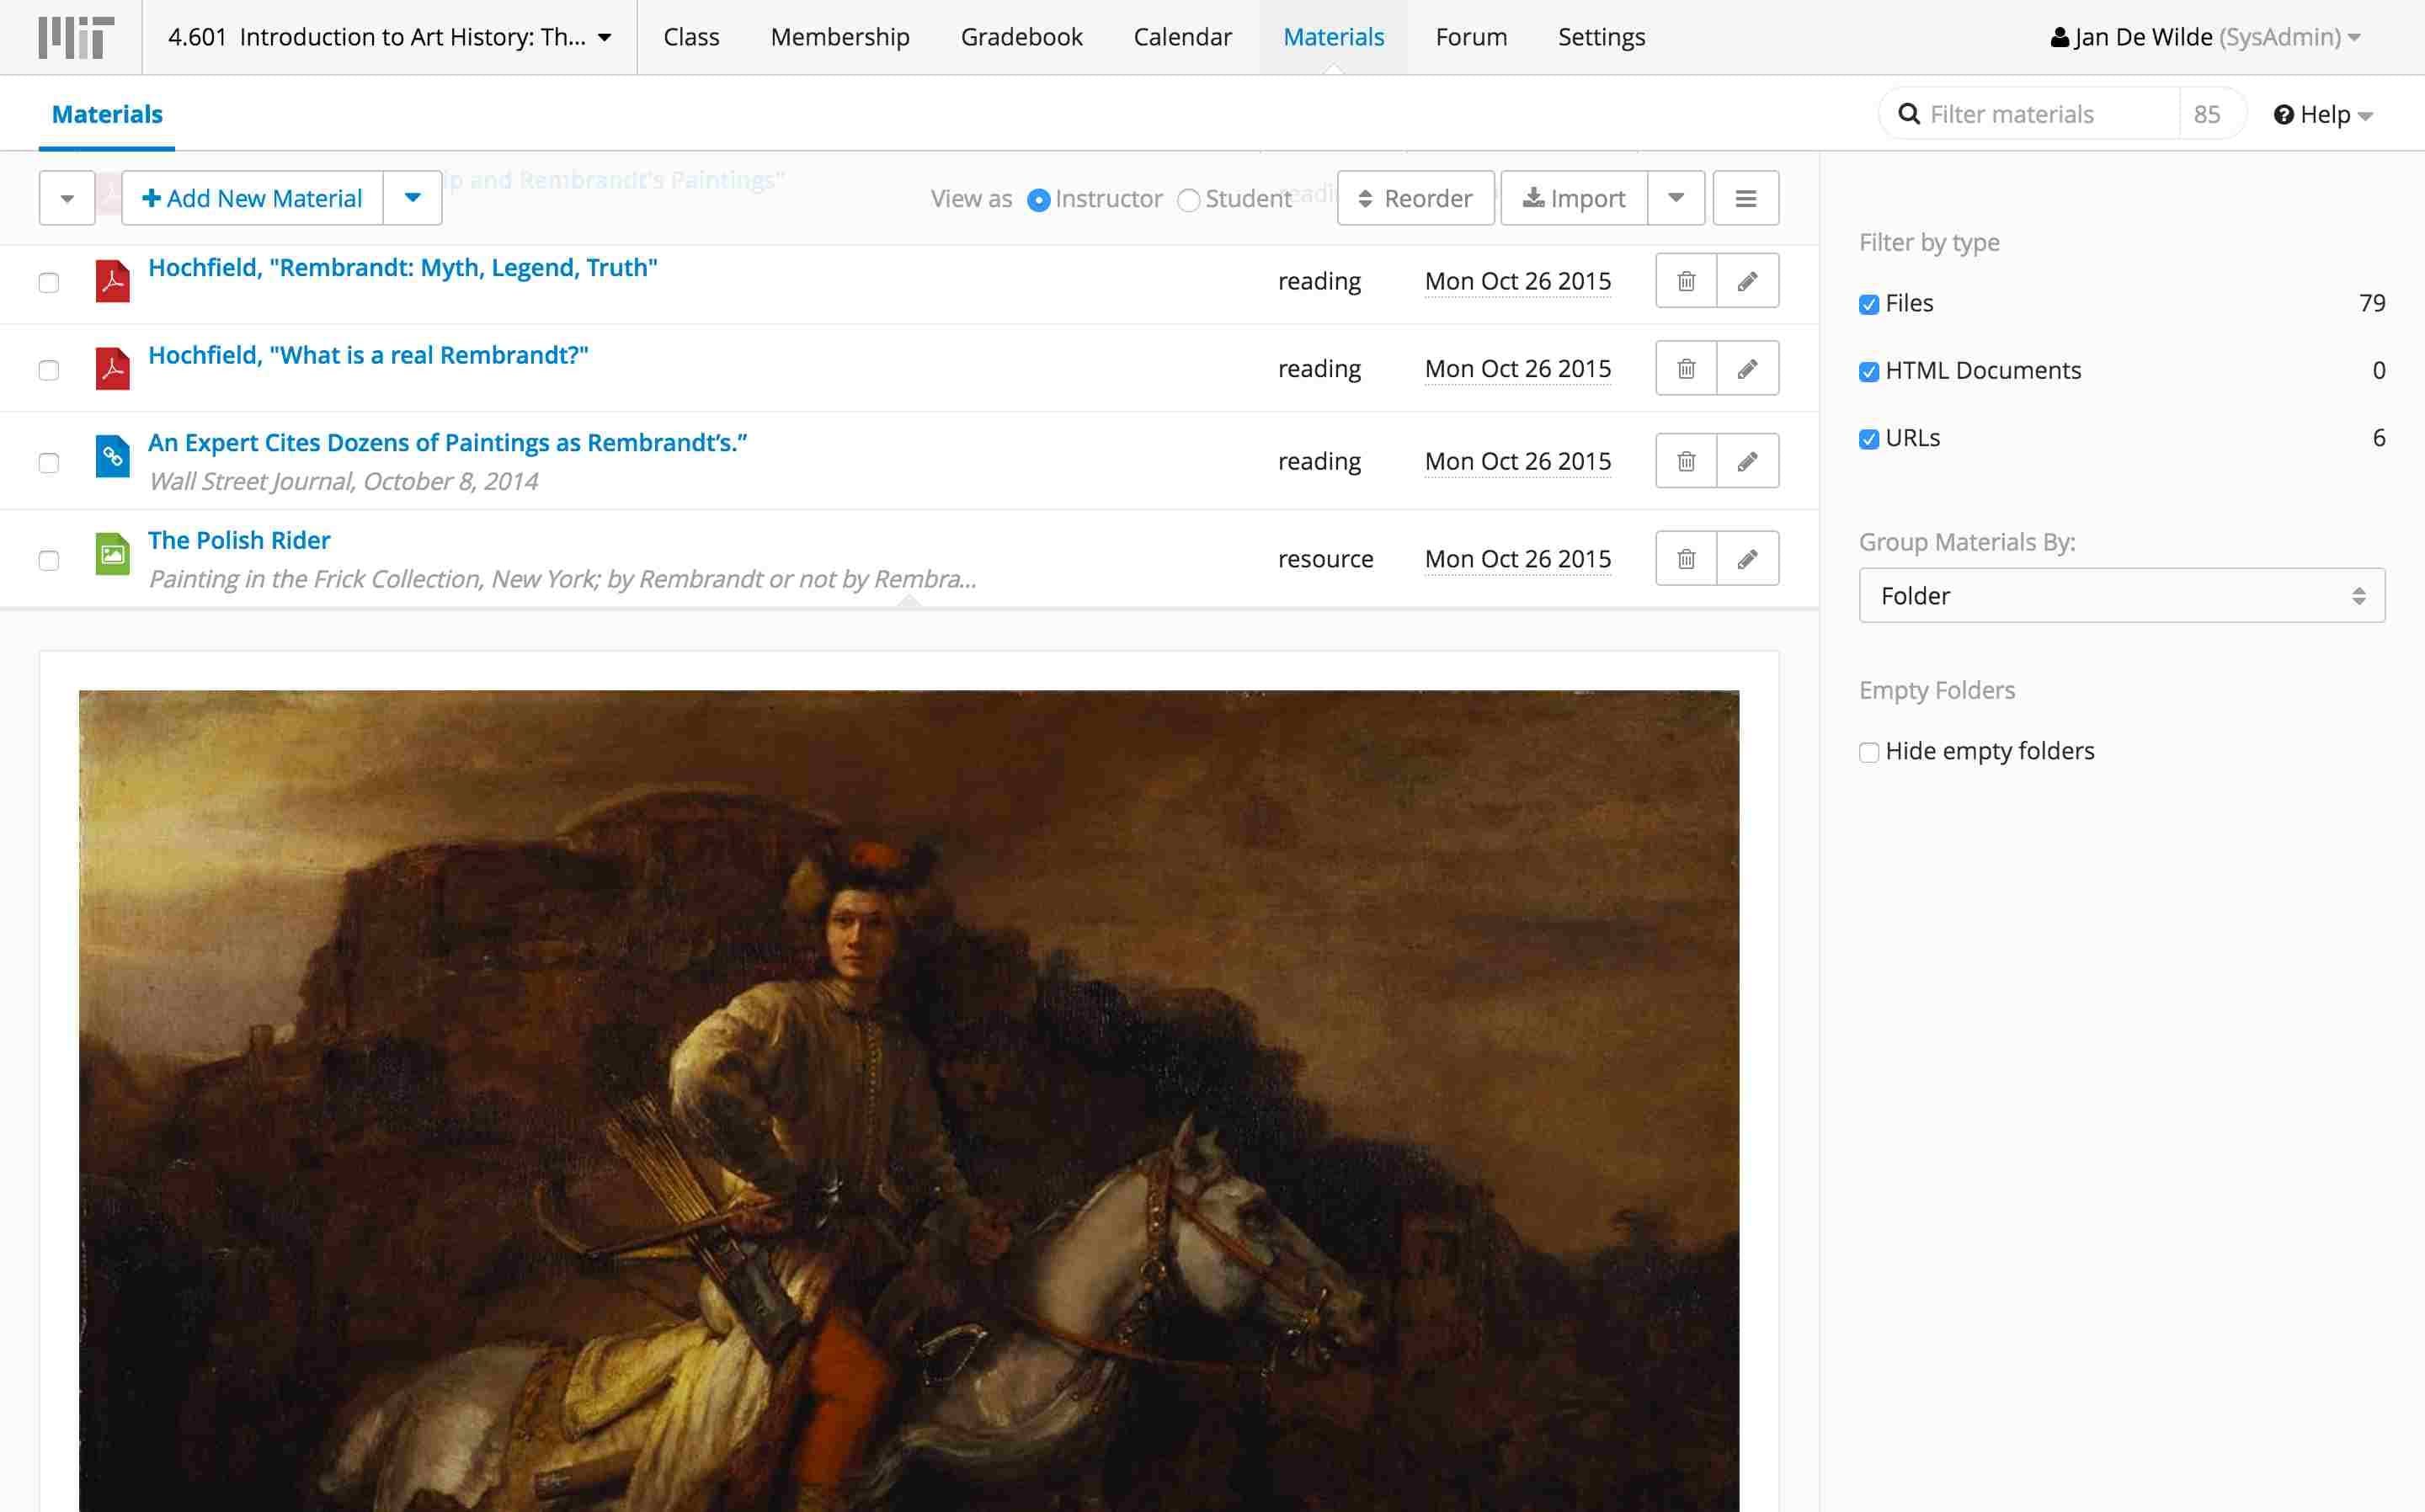This screenshot has width=2425, height=1512.
Task: Click the image file icon of The Polish Rider
Action: (x=112, y=554)
